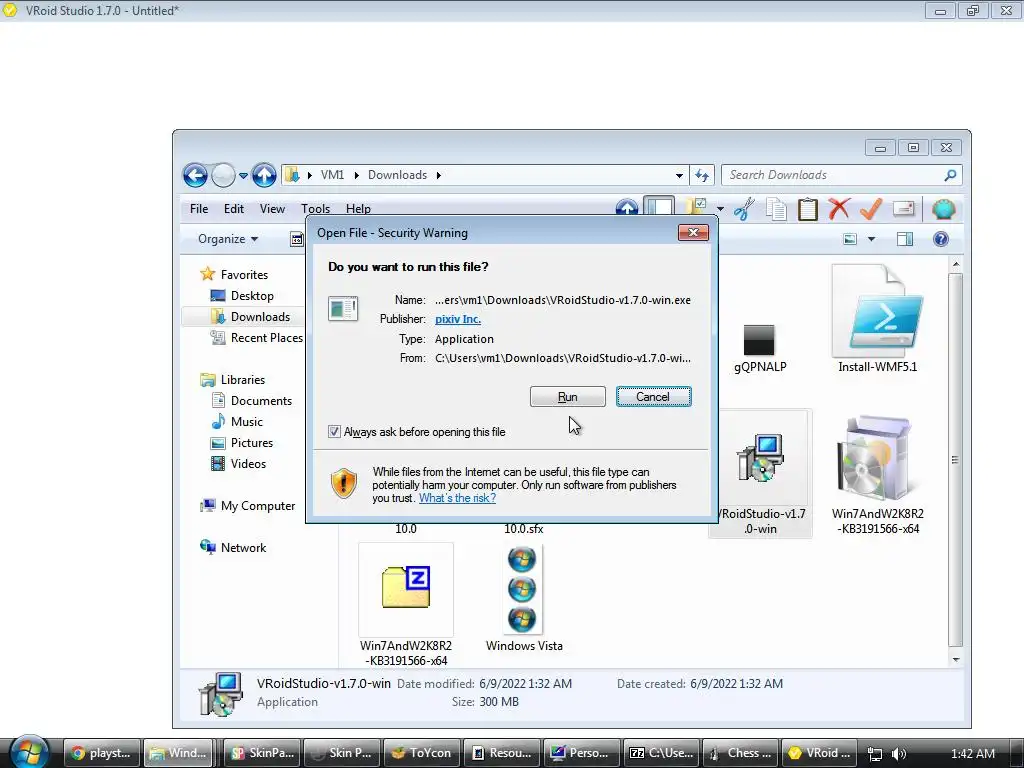Open the What's the risk? link
This screenshot has width=1024, height=768.
(x=457, y=498)
